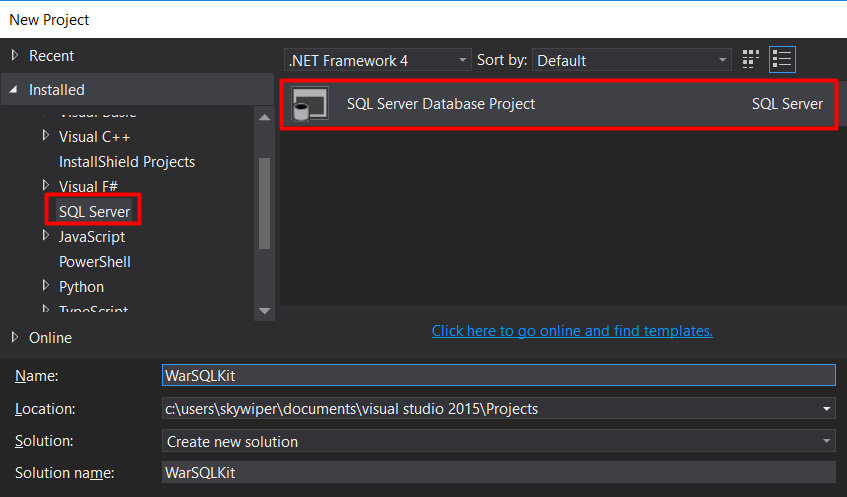Click the SQL Server Database Project icon
This screenshot has height=497, width=847.
click(x=310, y=104)
